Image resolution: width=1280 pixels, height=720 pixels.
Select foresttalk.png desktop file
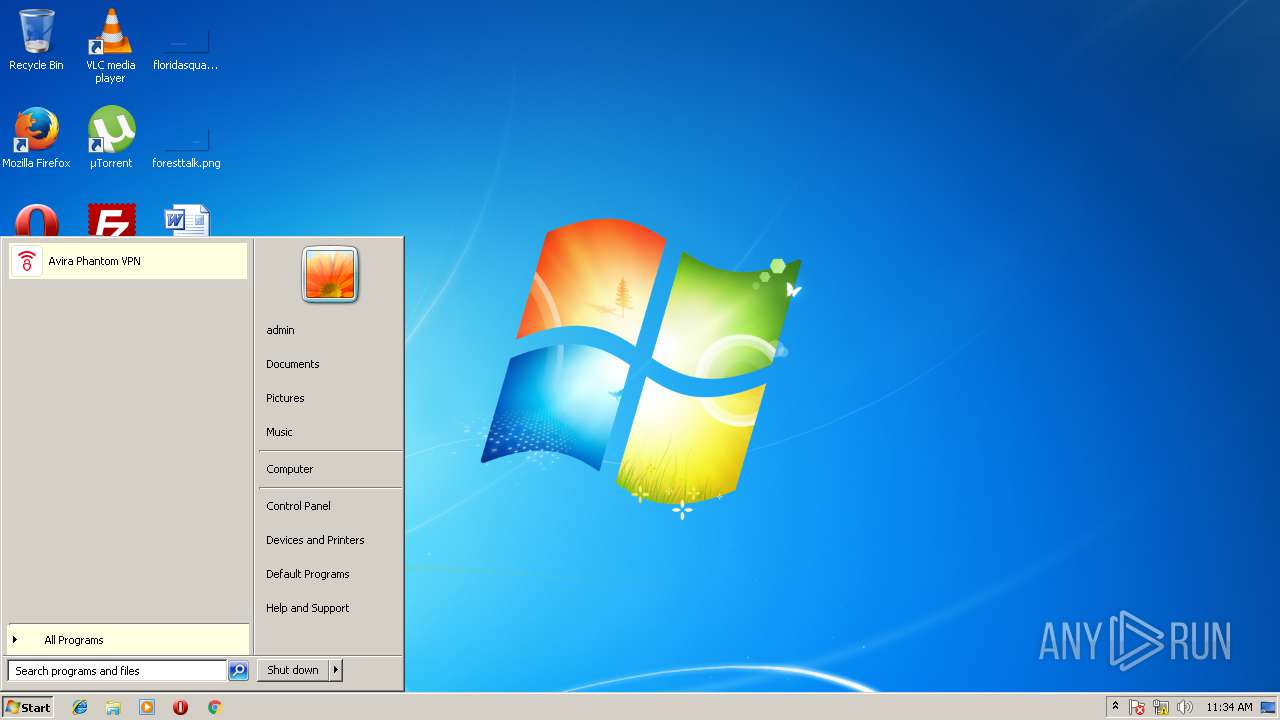[186, 145]
